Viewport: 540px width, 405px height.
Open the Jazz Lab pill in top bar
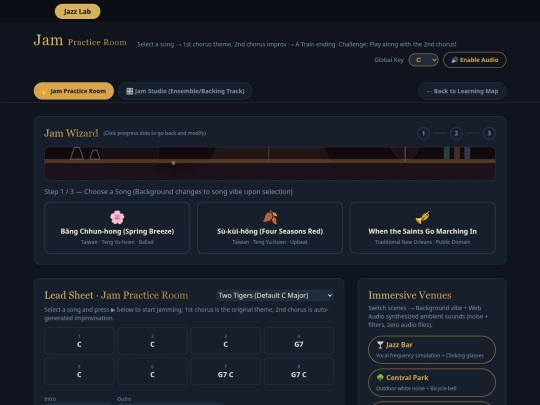coord(77,11)
